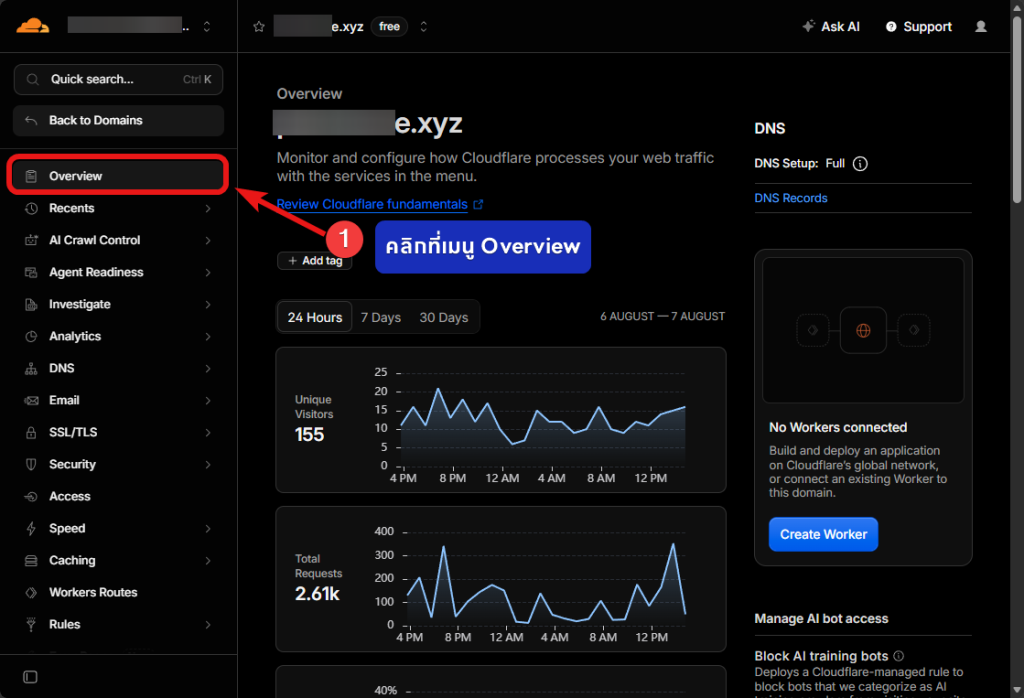Image resolution: width=1024 pixels, height=698 pixels.
Task: Open Ask AI assistant
Action: pyautogui.click(x=831, y=27)
